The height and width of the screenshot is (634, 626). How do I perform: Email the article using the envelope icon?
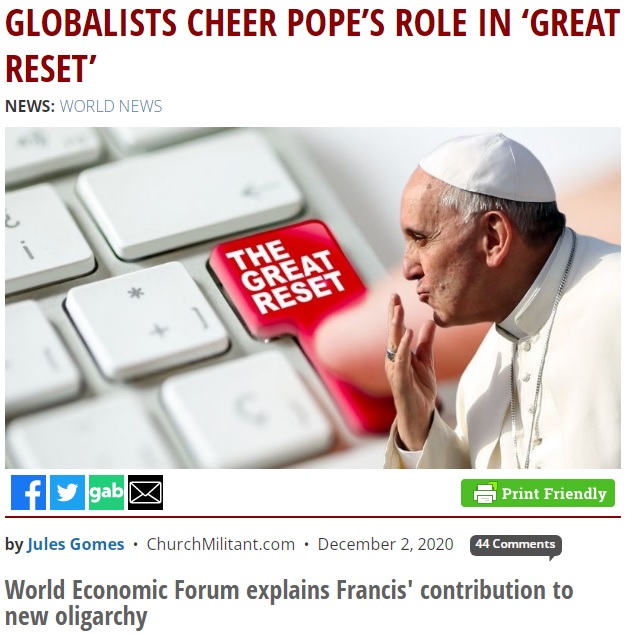[x=146, y=492]
